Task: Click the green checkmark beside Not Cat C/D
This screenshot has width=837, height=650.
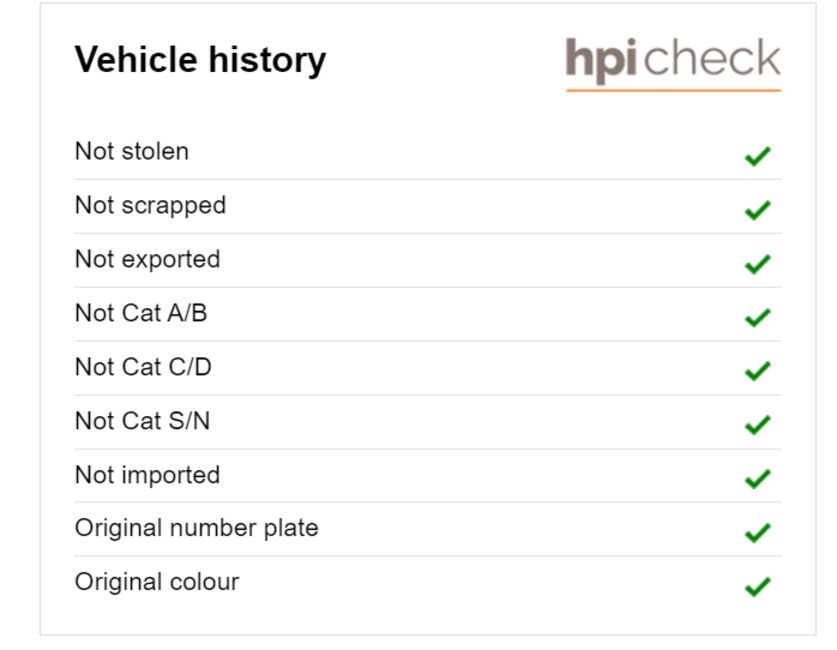Action: [757, 371]
